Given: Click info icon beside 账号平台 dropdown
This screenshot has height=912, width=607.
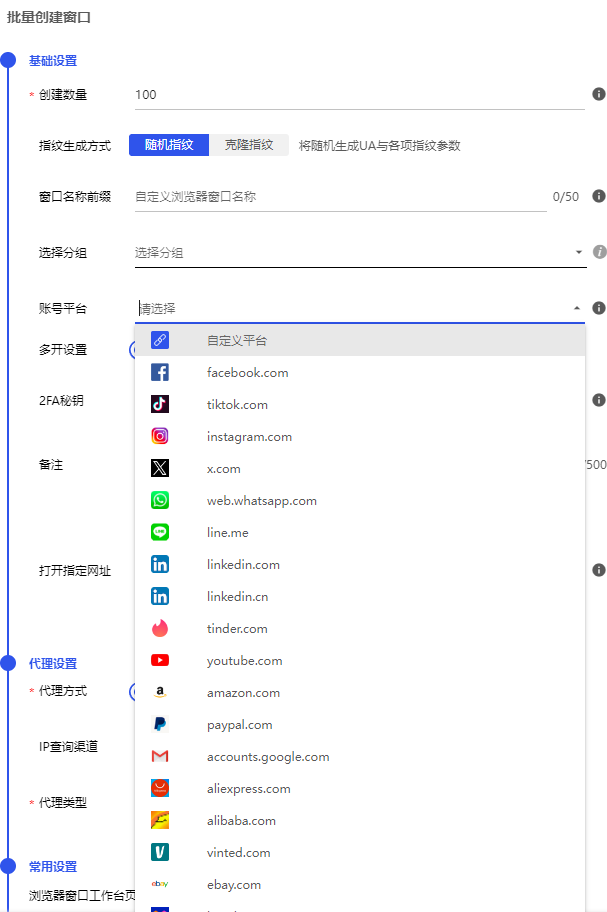Looking at the screenshot, I should 599,308.
